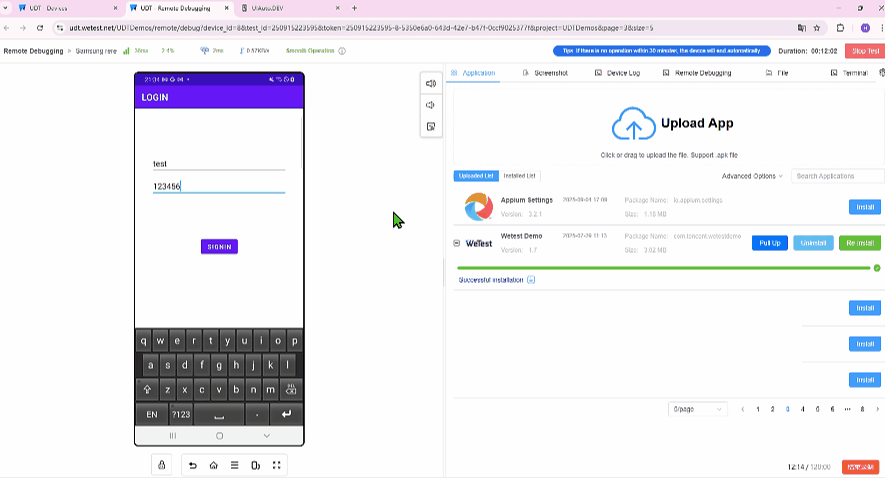Viewport: 885px width, 478px height.
Task: Tap the shift key on the phone keyboard
Action: 148,389
